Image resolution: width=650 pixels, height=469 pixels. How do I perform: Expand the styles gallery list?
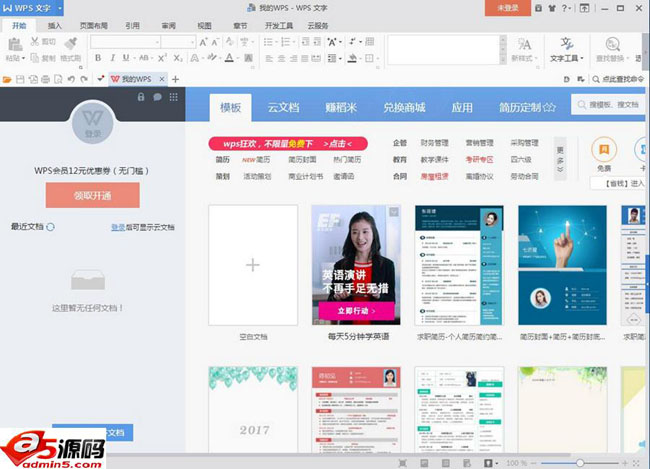[x=503, y=60]
